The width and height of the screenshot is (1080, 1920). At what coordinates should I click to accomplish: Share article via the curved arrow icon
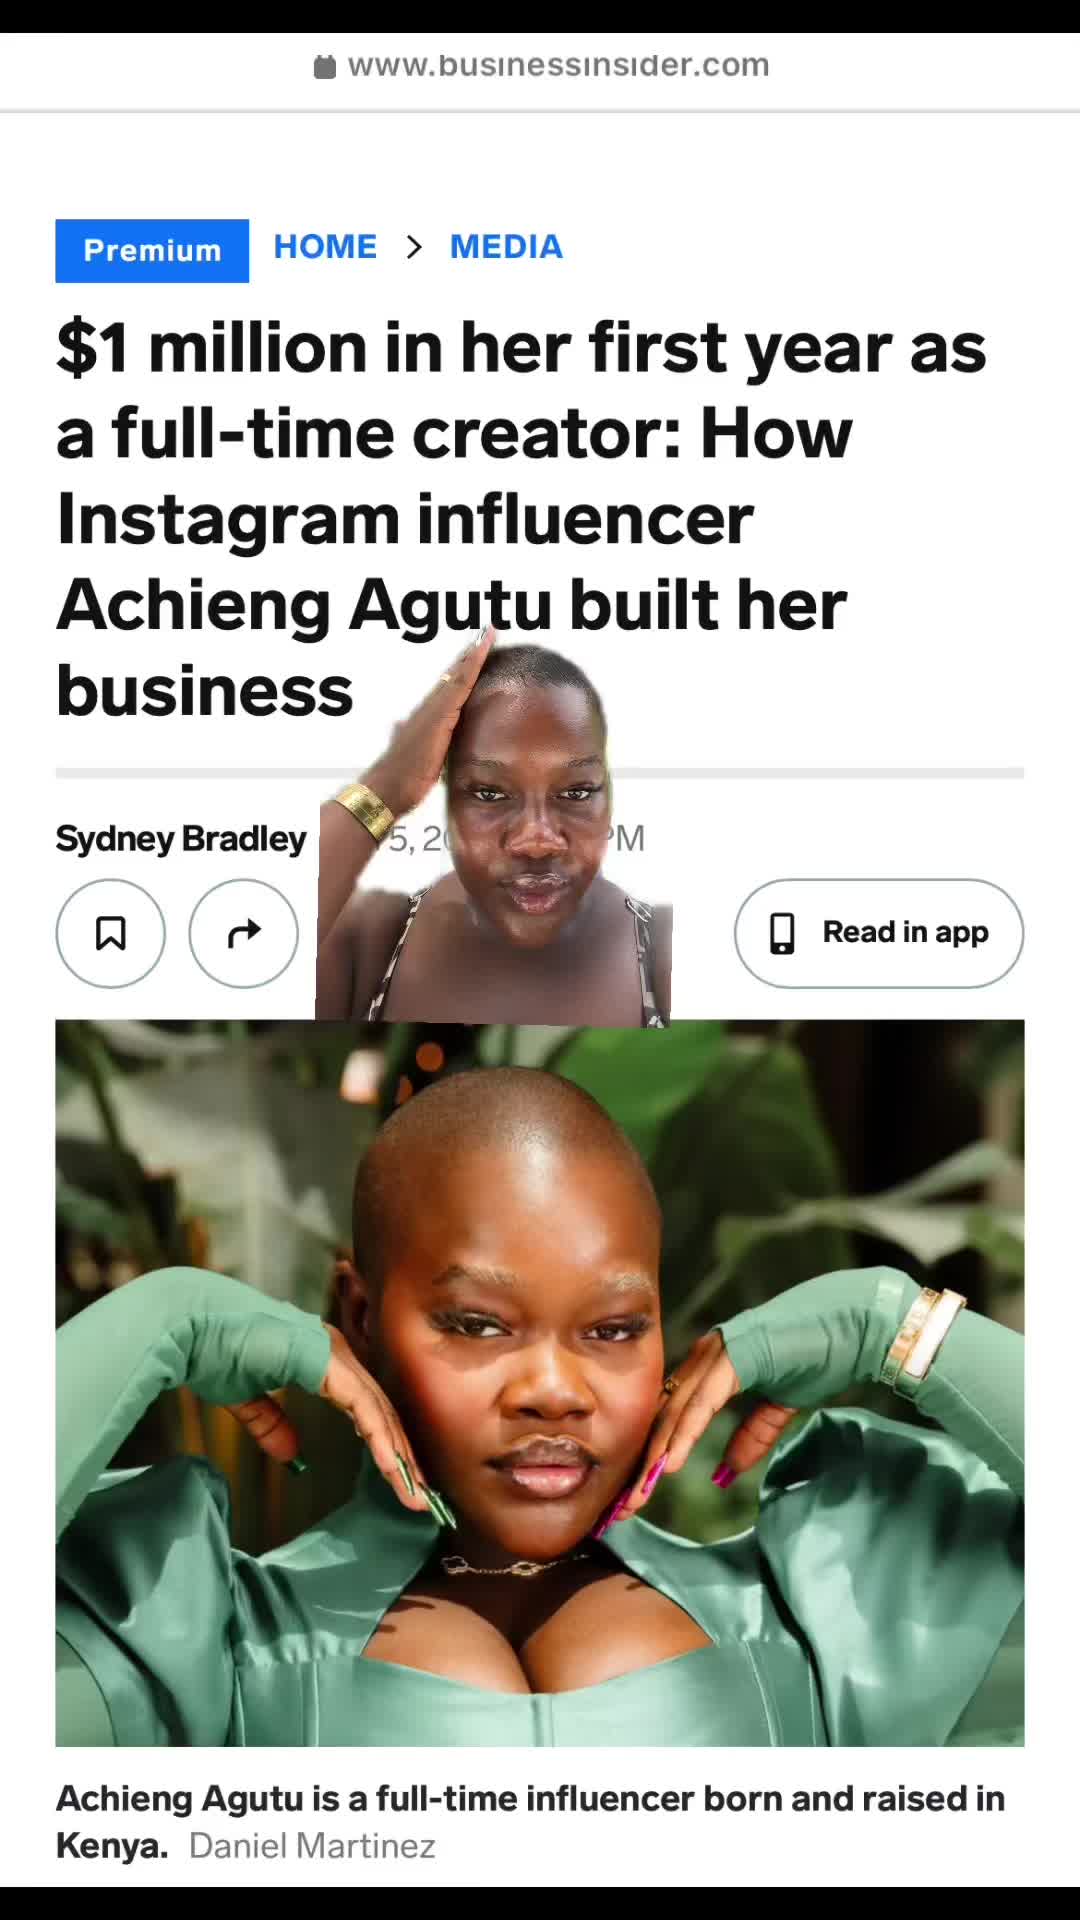tap(244, 933)
